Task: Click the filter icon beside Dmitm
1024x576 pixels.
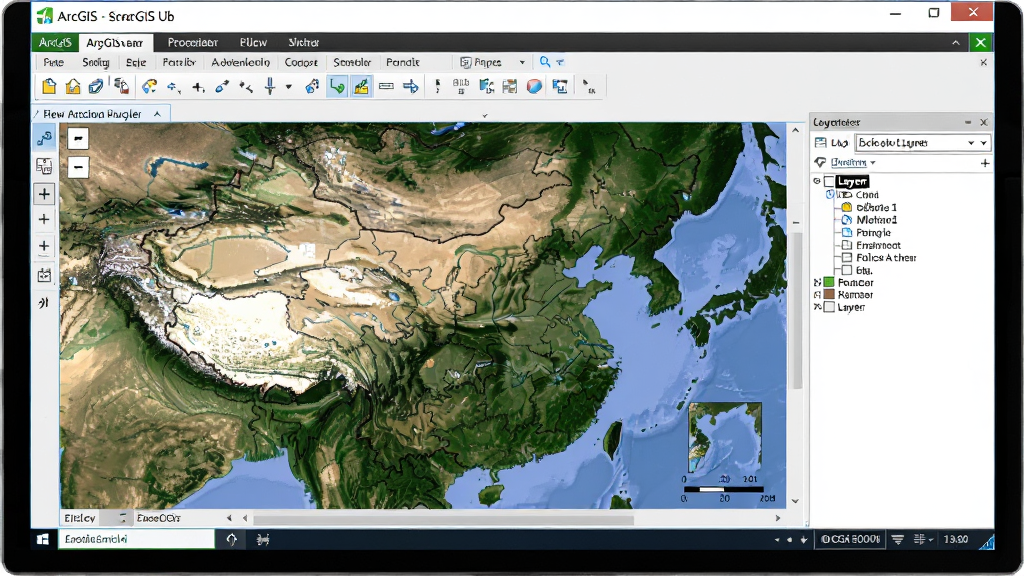Action: 820,162
